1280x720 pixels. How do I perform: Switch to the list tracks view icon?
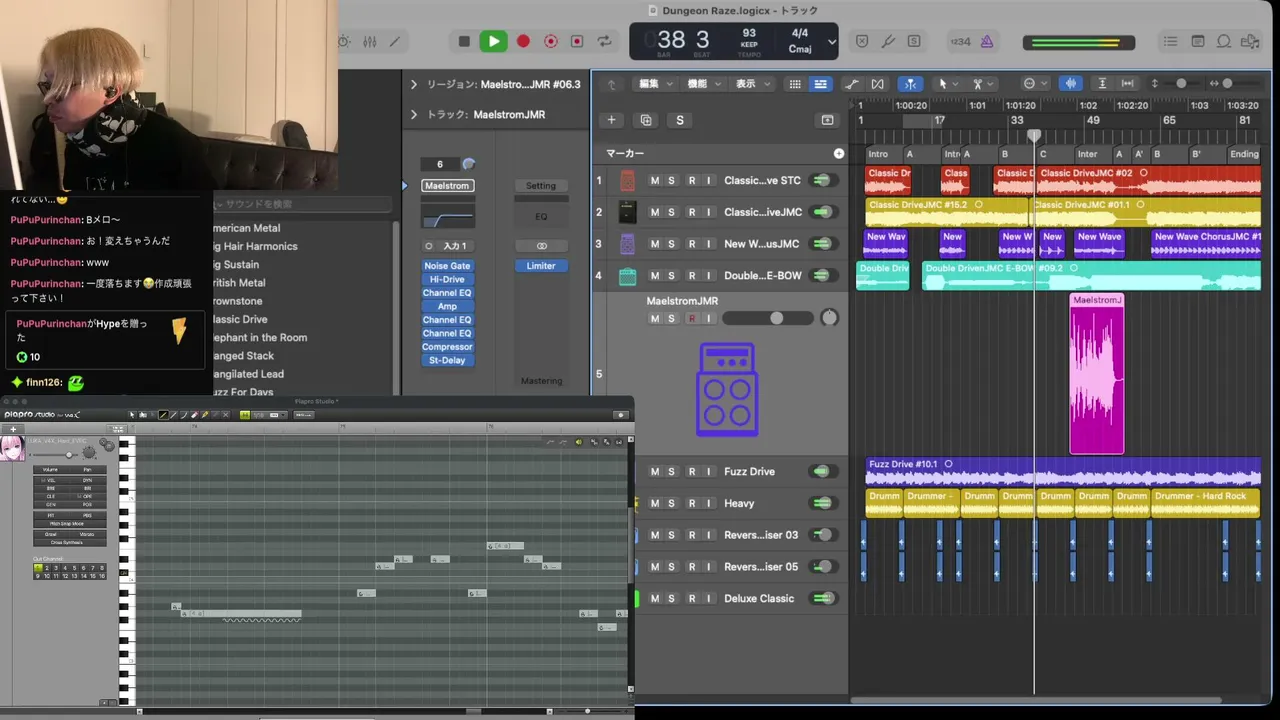pos(820,84)
